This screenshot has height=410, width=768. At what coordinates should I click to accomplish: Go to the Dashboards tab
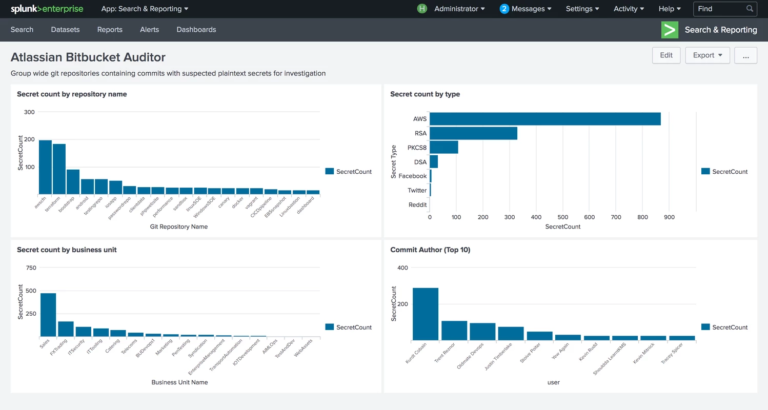click(196, 30)
